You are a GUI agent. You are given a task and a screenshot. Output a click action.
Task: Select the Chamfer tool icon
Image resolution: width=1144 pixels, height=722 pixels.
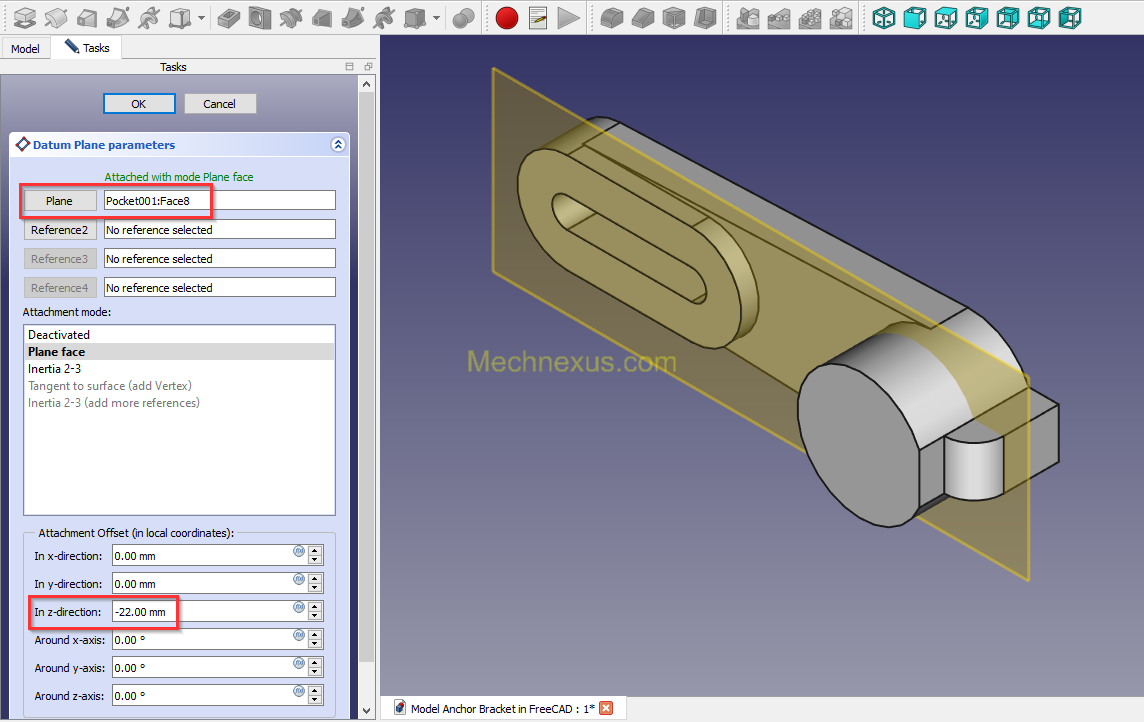tap(643, 18)
